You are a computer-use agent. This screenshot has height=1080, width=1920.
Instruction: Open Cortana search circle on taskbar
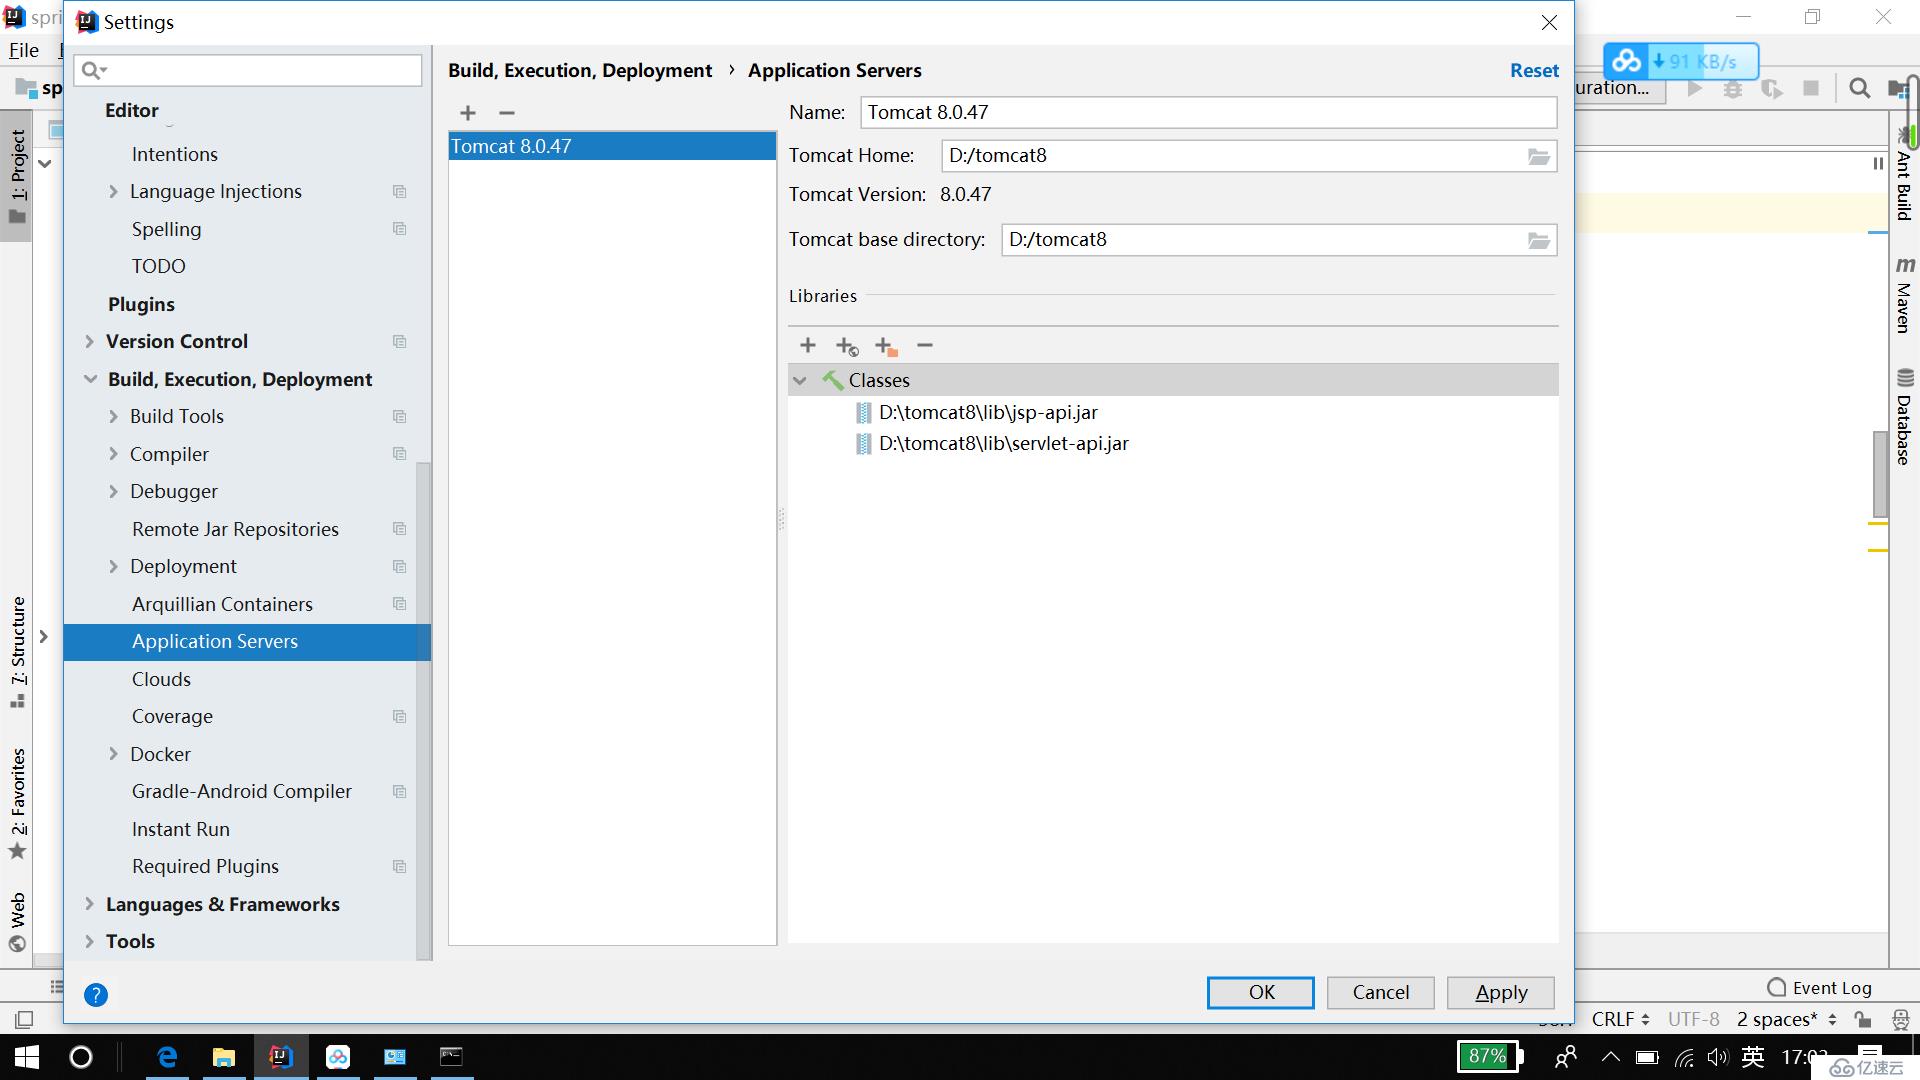[81, 1057]
